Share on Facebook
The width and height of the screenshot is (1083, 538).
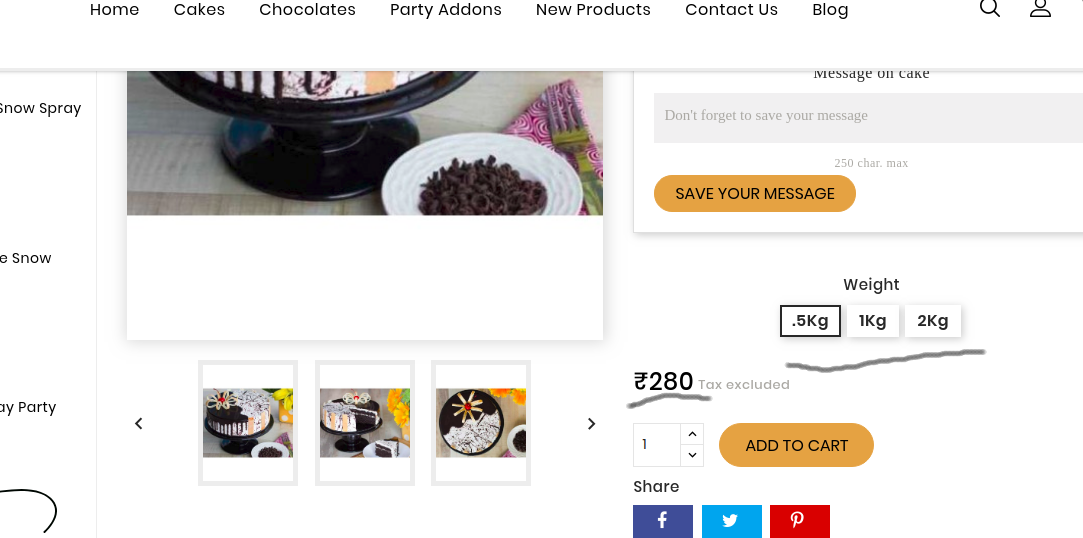pyautogui.click(x=662, y=521)
